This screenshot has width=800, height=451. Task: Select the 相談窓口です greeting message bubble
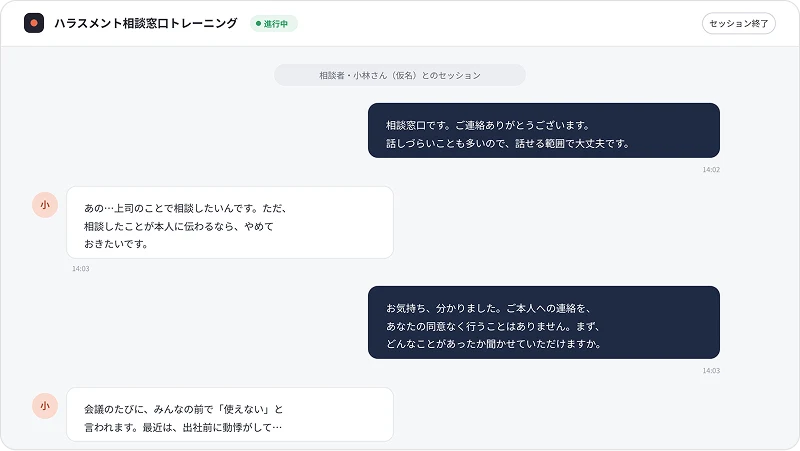pyautogui.click(x=543, y=131)
